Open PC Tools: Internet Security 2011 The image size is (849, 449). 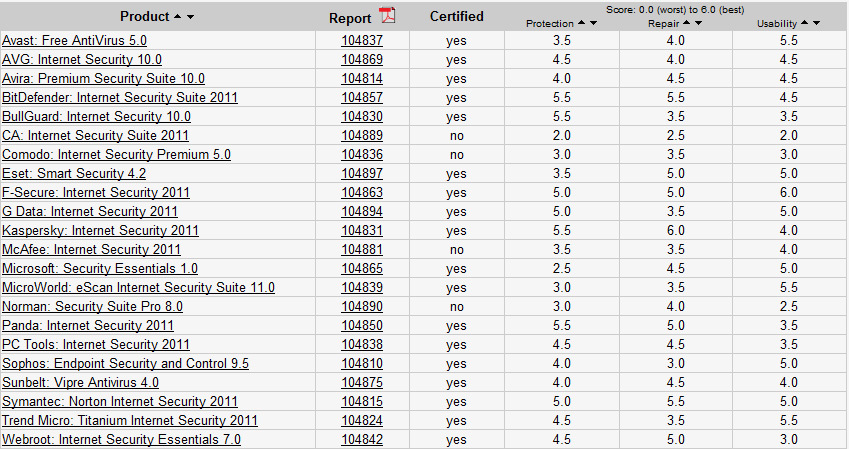(96, 344)
